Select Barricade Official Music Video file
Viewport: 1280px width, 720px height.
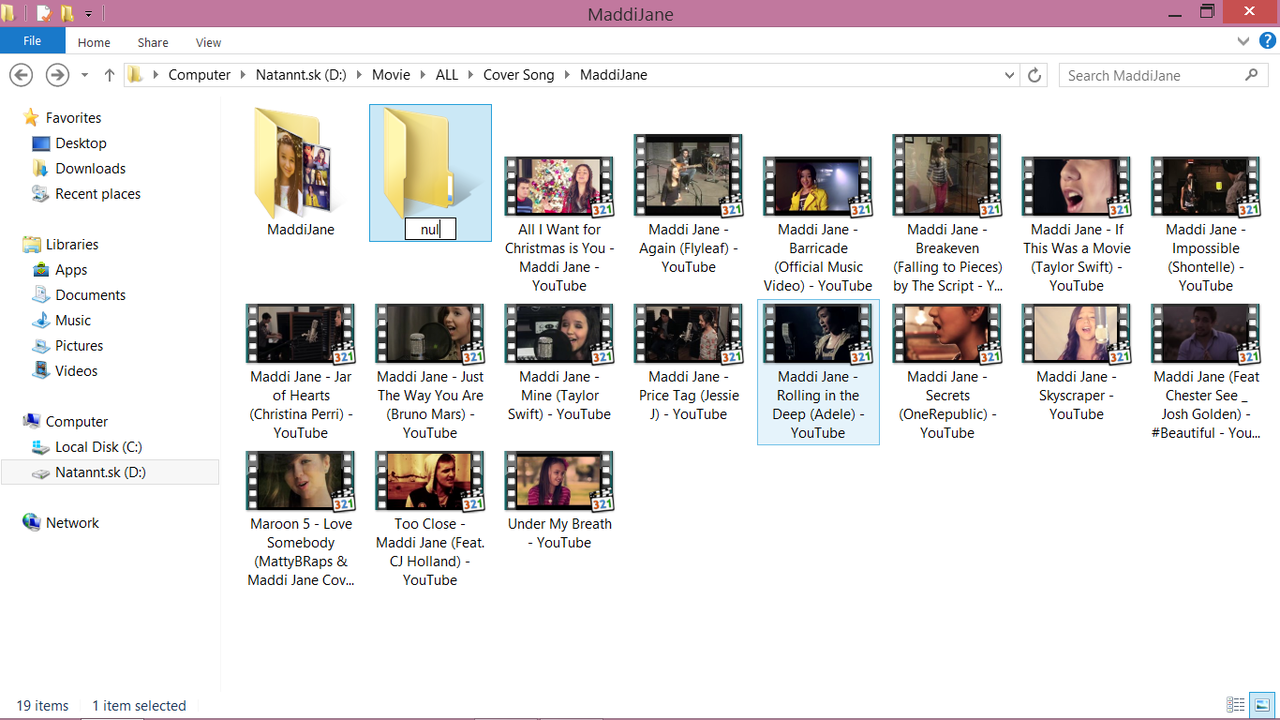[818, 225]
